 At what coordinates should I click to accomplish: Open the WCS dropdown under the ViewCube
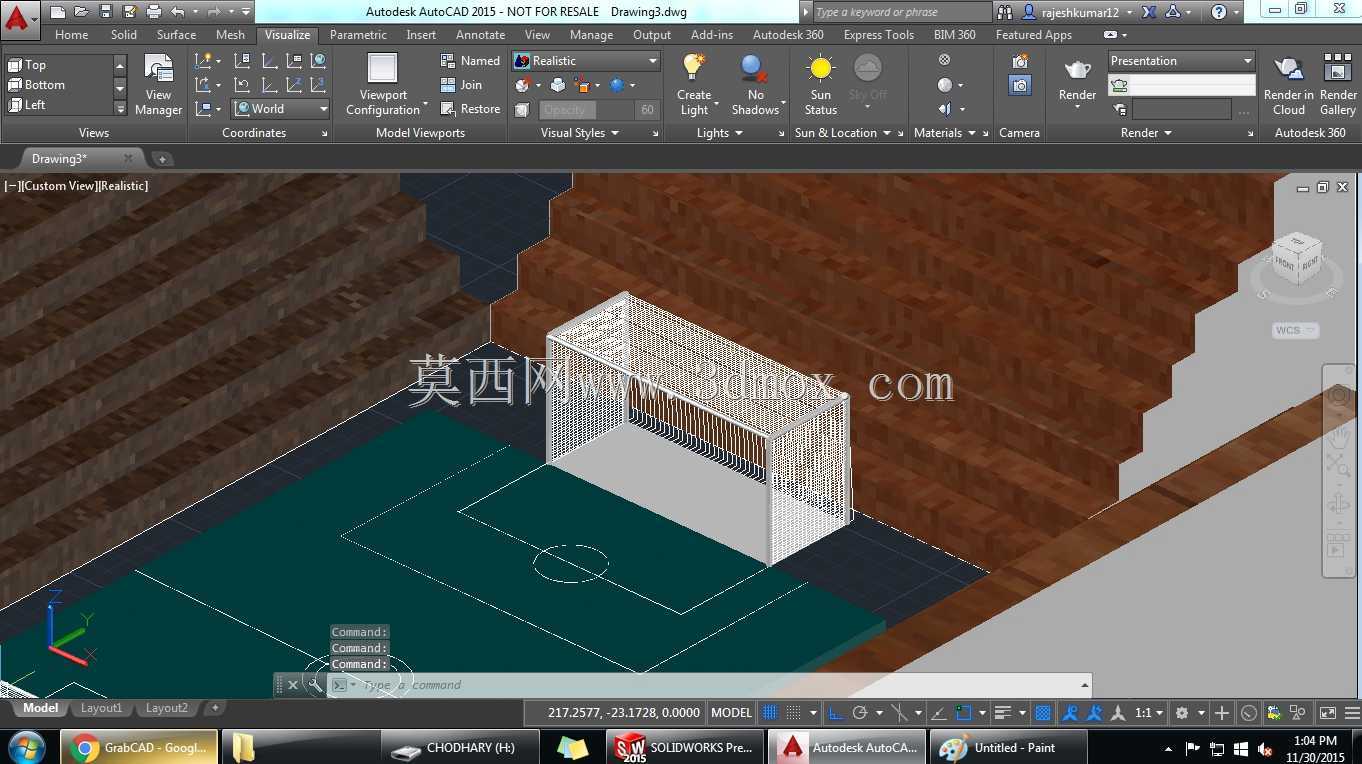[x=1296, y=331]
